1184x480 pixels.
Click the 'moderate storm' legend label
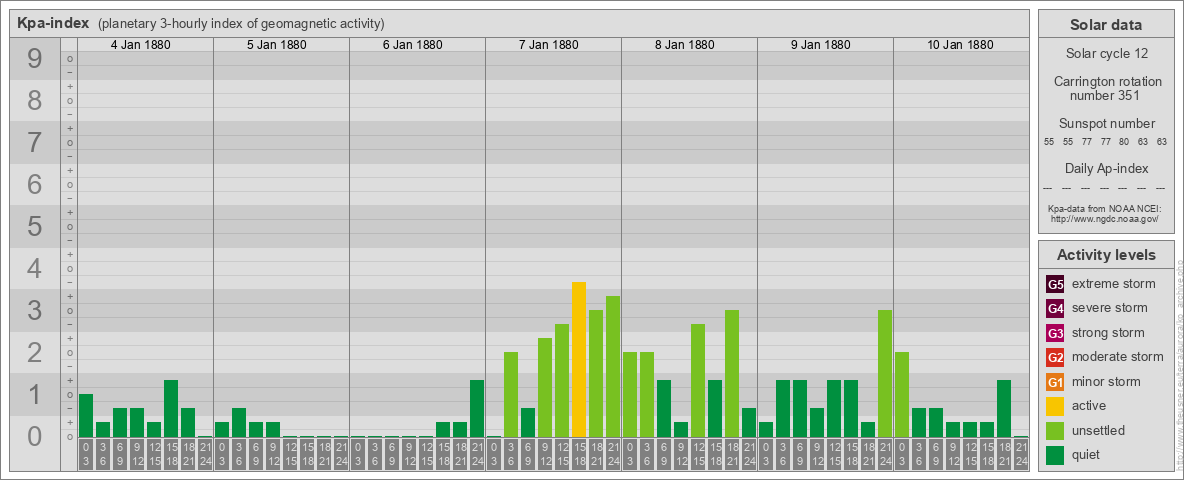1118,357
